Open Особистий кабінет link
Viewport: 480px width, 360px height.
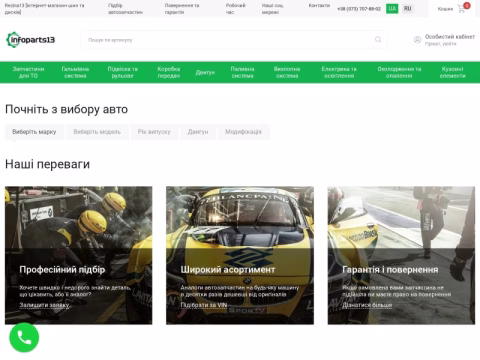pos(450,37)
